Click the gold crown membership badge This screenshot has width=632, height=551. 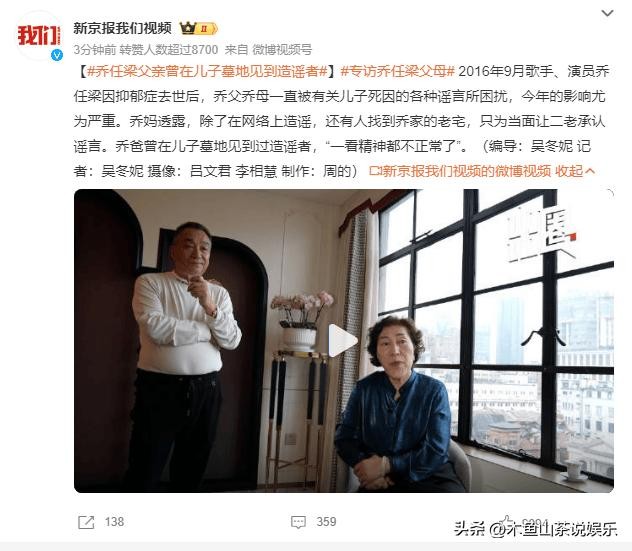click(x=199, y=29)
